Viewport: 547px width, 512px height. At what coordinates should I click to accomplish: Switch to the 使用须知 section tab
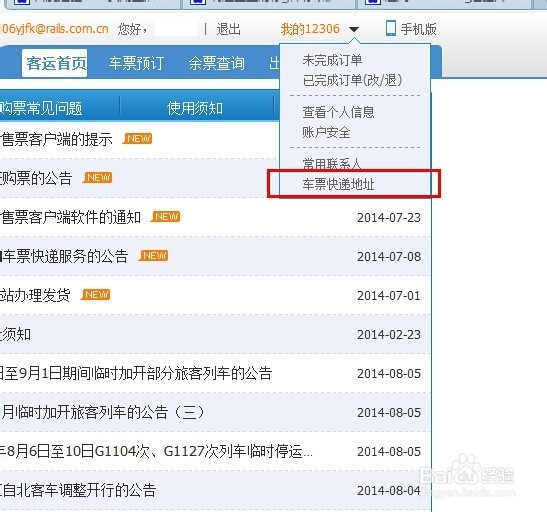pos(195,108)
